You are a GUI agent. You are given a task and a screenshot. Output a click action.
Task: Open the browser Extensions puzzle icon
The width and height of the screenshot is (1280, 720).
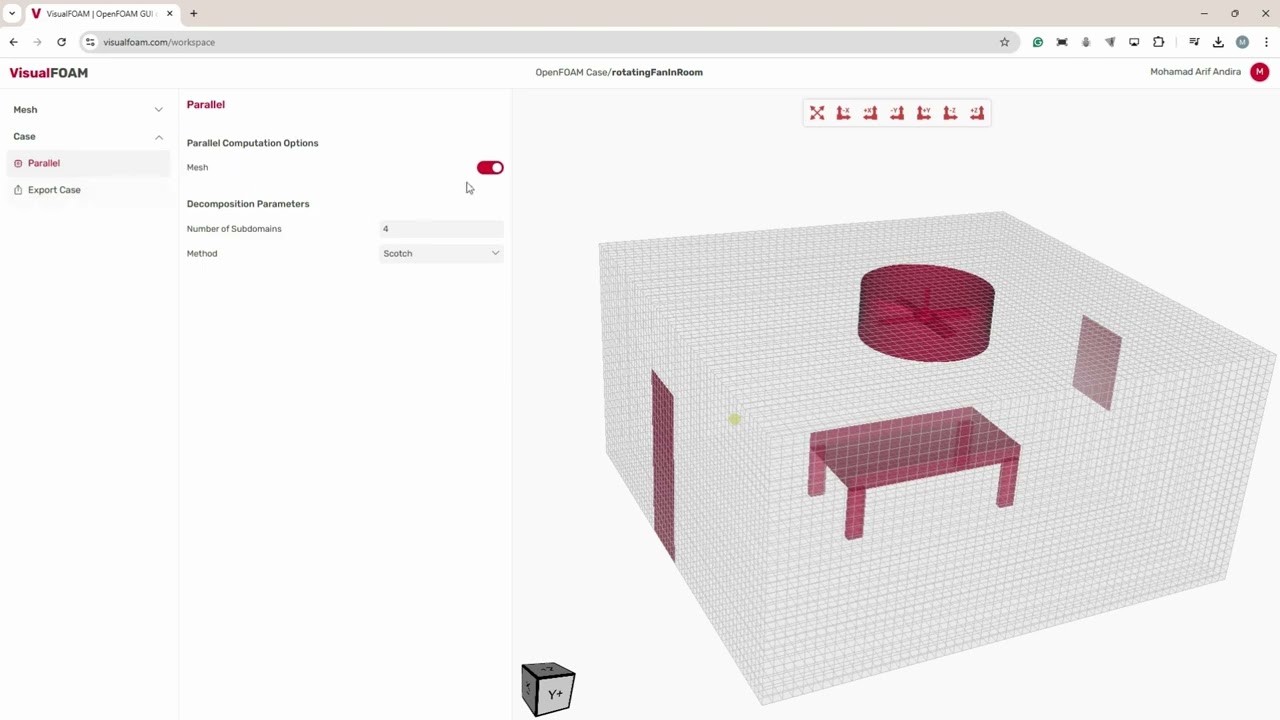[1158, 42]
